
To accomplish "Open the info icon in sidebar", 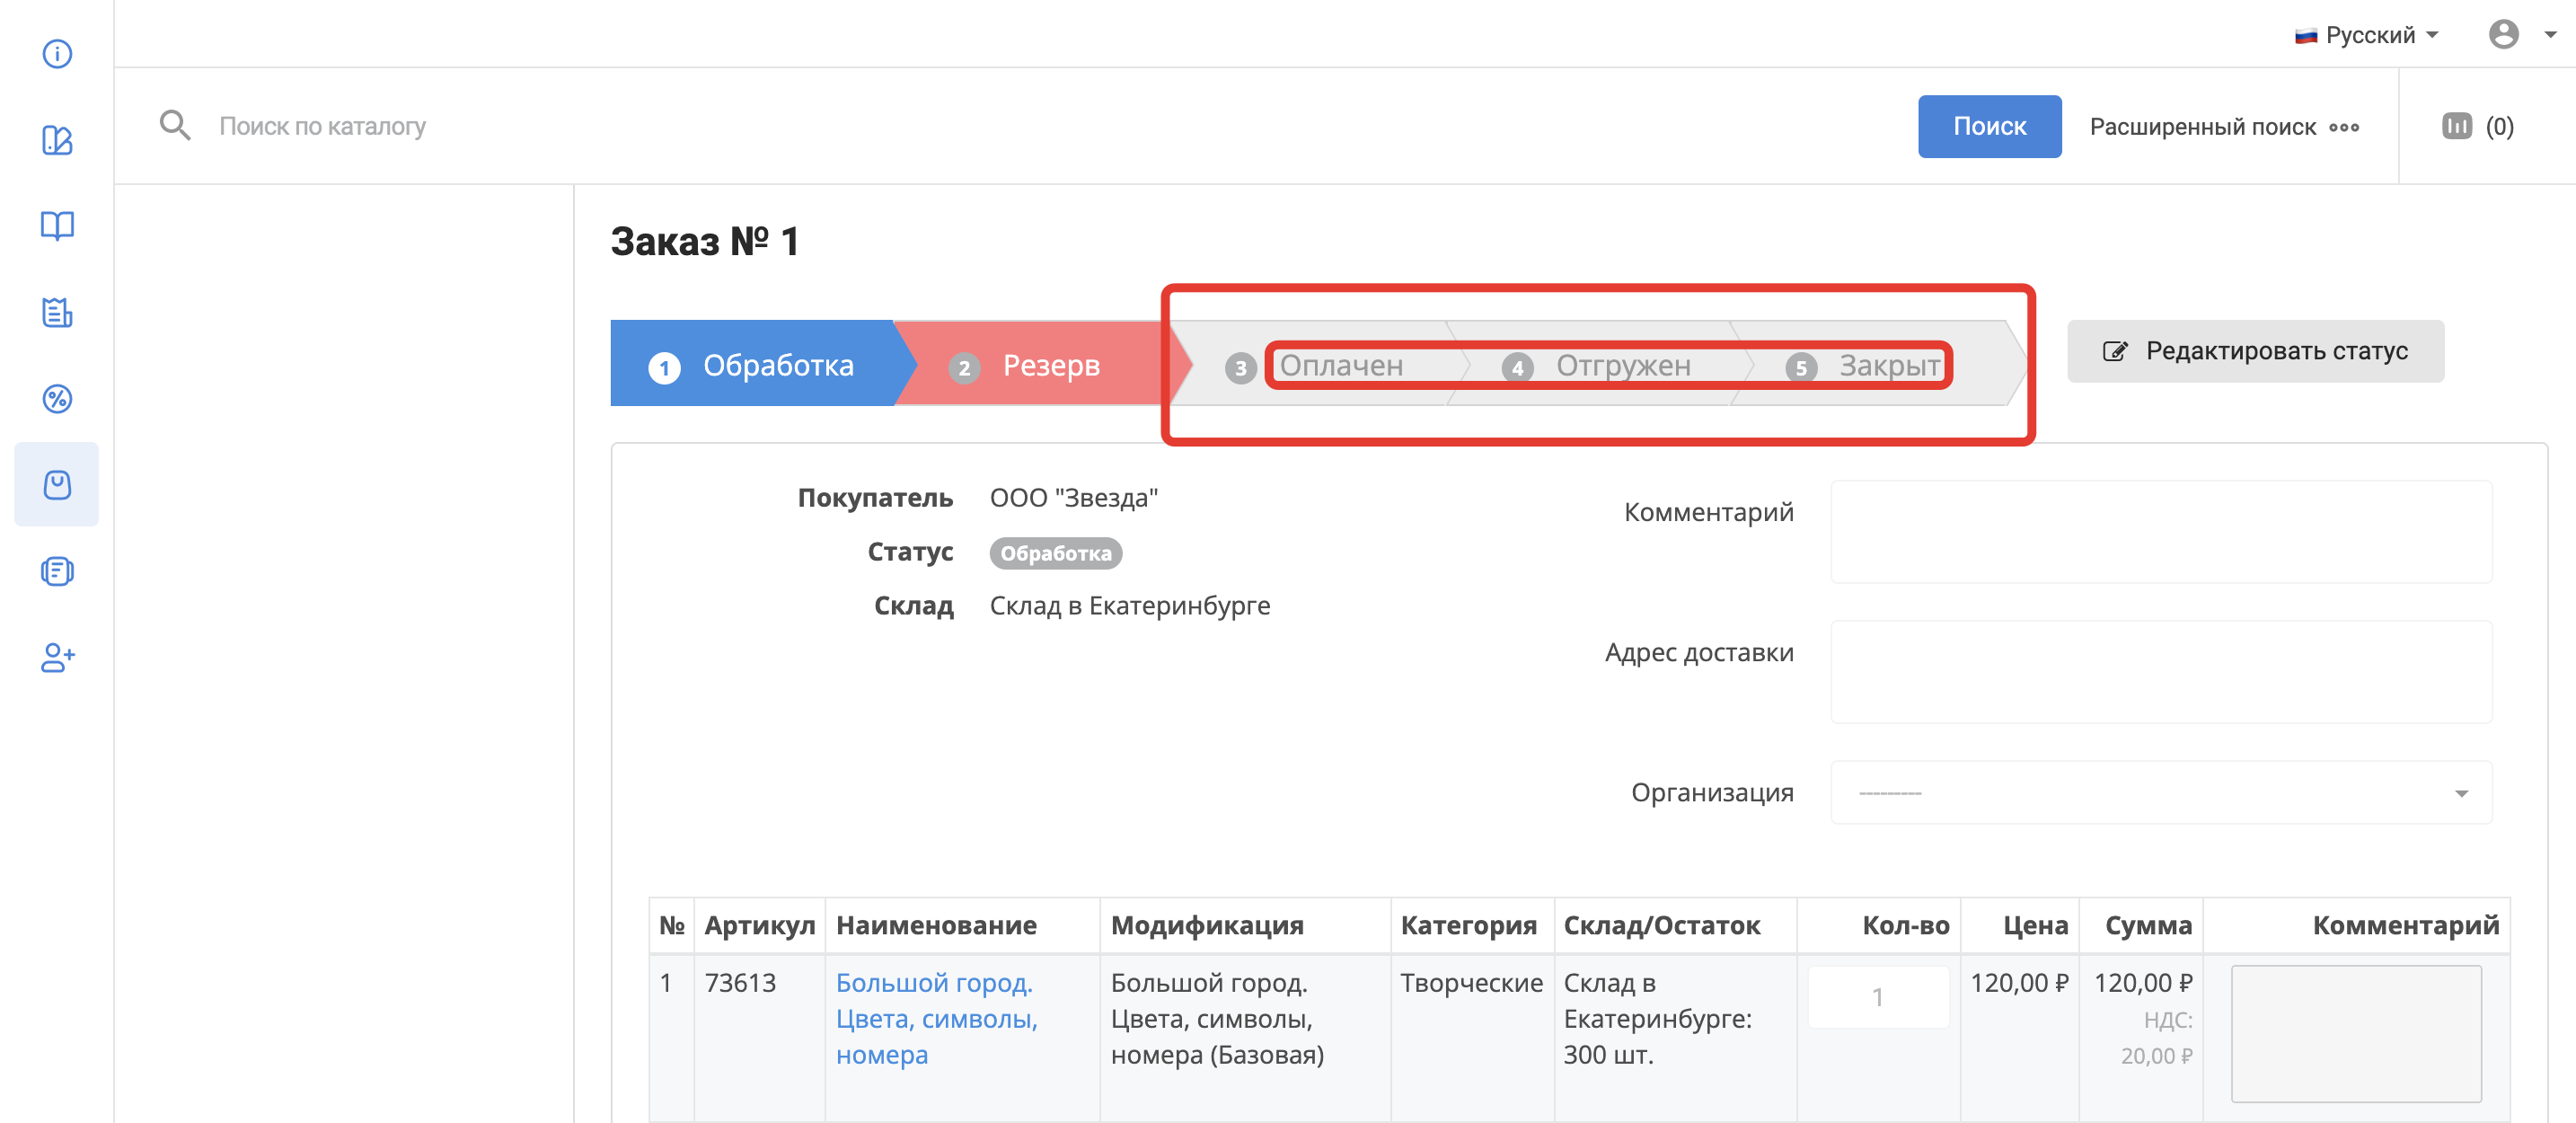I will pyautogui.click(x=57, y=53).
